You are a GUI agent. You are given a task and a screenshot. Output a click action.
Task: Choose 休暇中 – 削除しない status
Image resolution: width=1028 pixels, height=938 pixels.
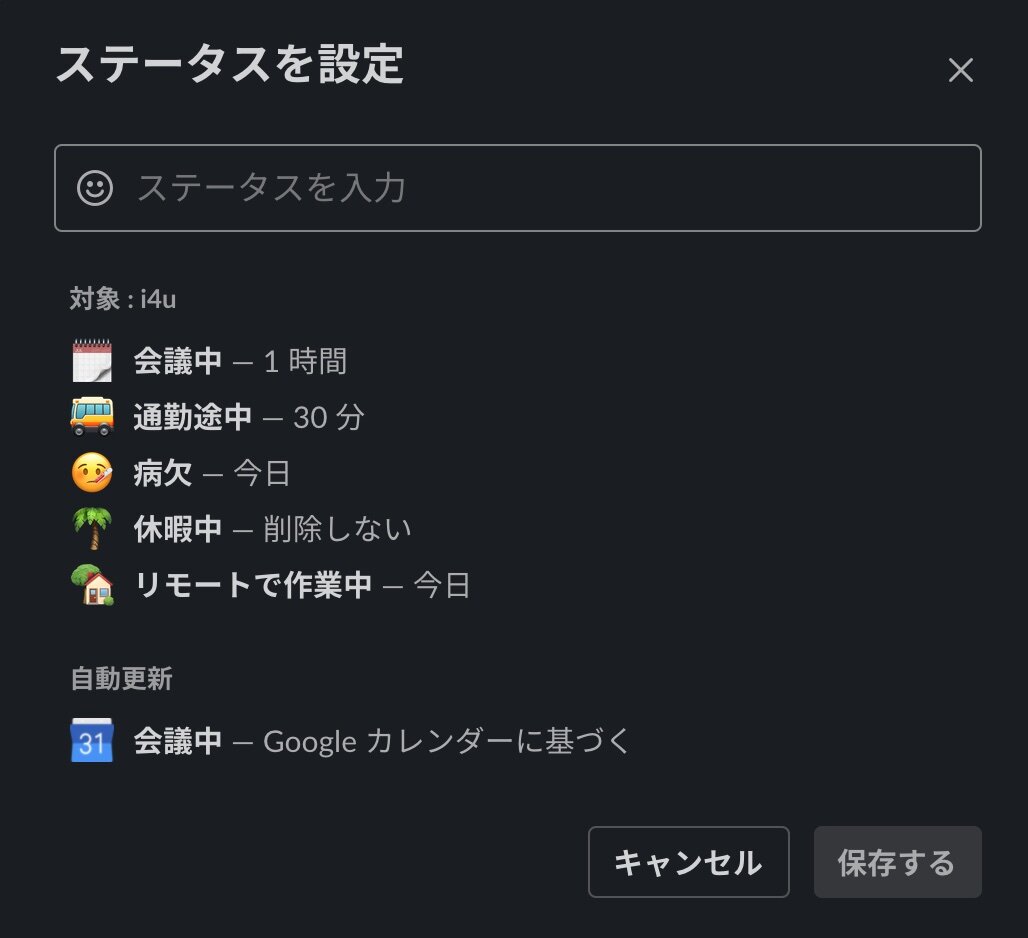click(241, 529)
